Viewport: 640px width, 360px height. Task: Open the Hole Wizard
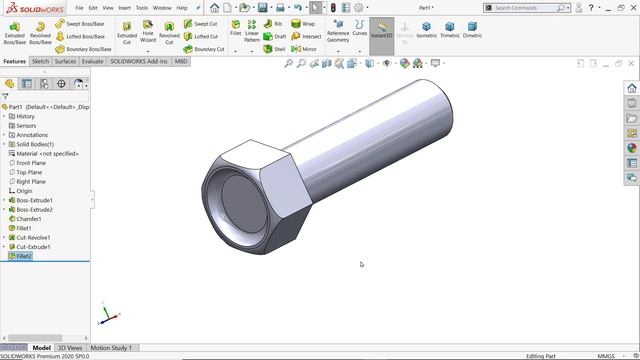pyautogui.click(x=148, y=31)
